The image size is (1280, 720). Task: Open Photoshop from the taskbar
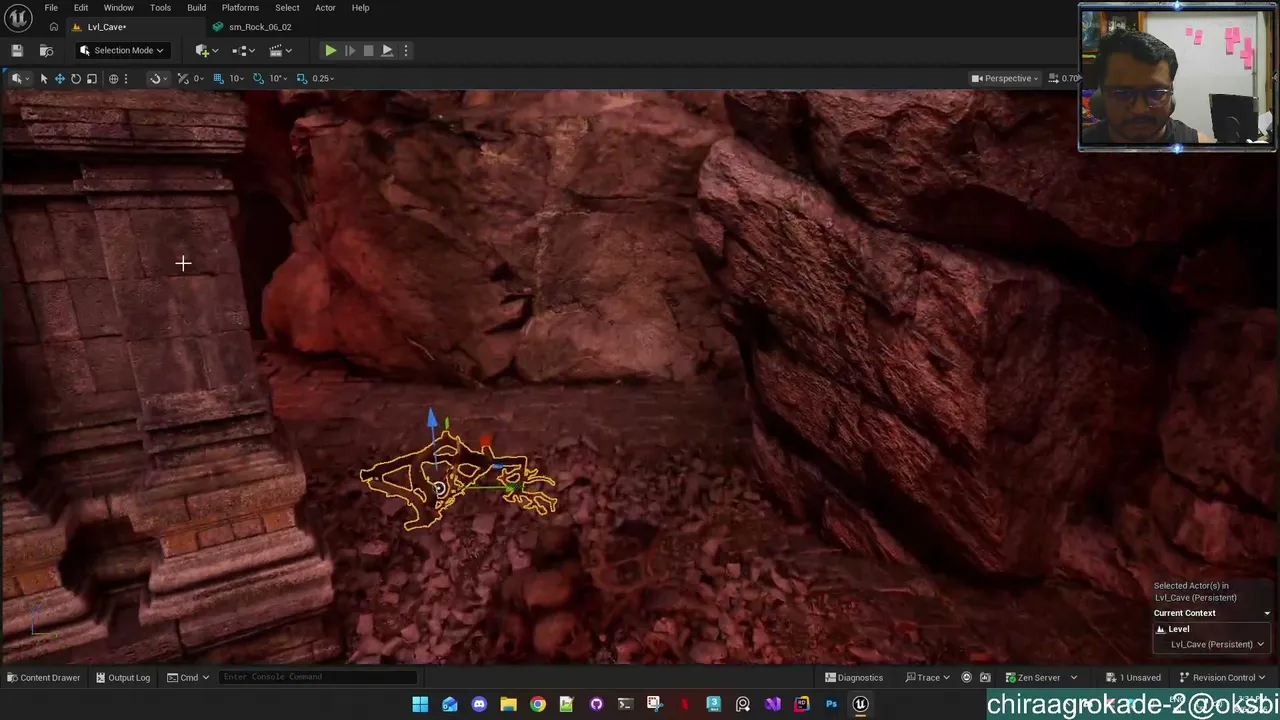(831, 704)
